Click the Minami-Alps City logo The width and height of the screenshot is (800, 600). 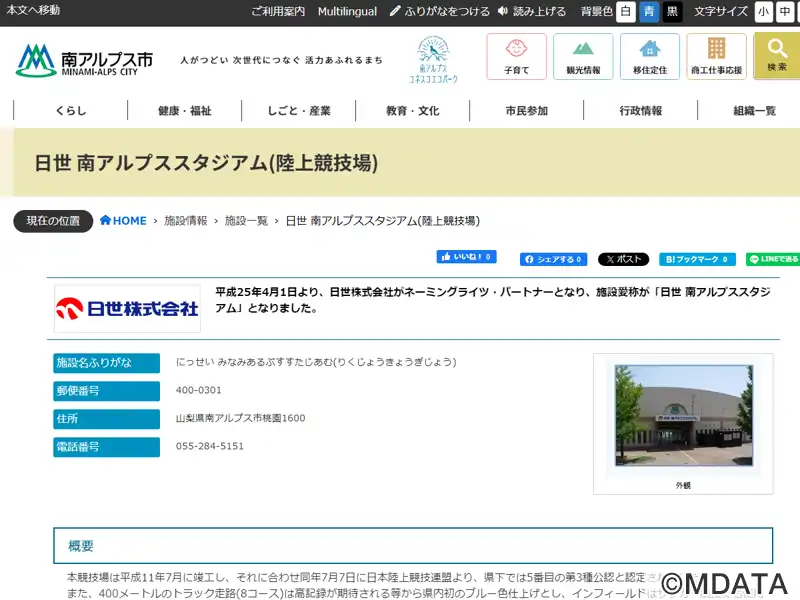click(x=85, y=60)
